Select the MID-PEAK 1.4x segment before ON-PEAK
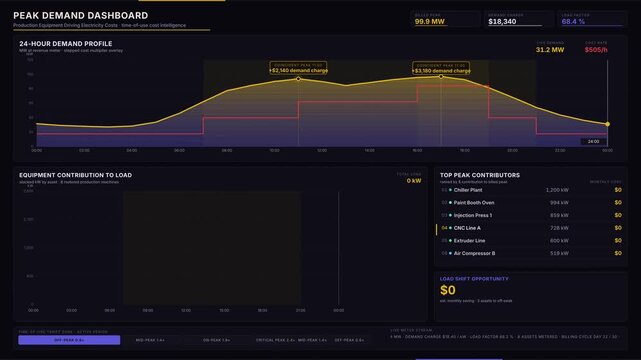The width and height of the screenshot is (641, 360). point(150,340)
